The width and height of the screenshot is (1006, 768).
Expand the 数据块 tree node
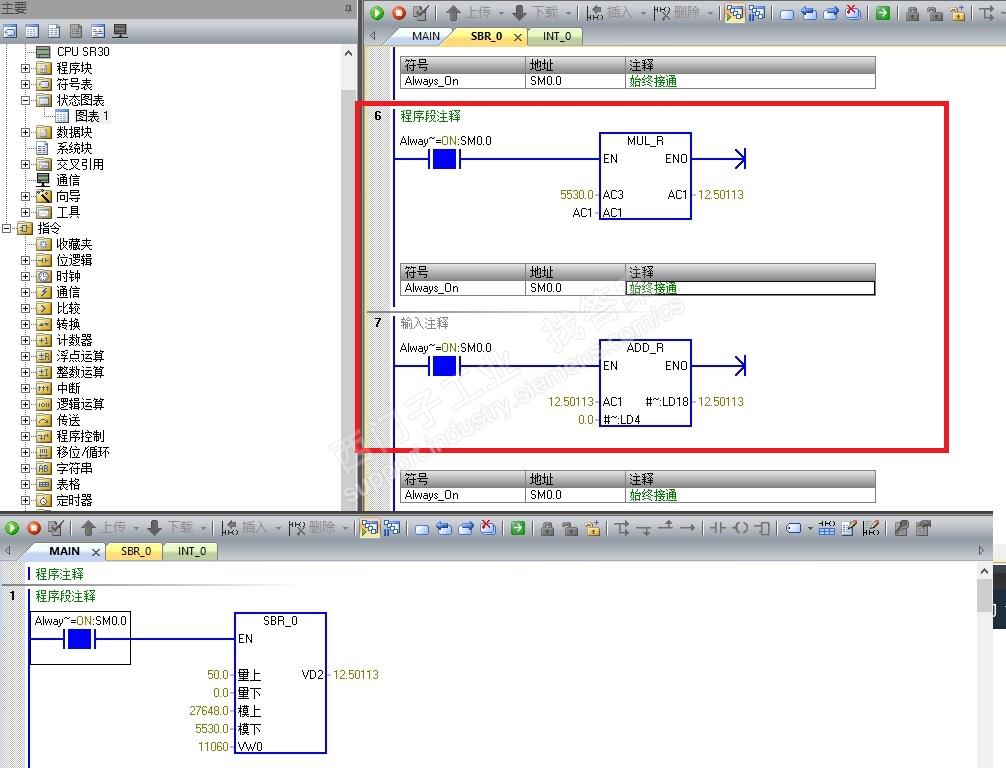25,132
